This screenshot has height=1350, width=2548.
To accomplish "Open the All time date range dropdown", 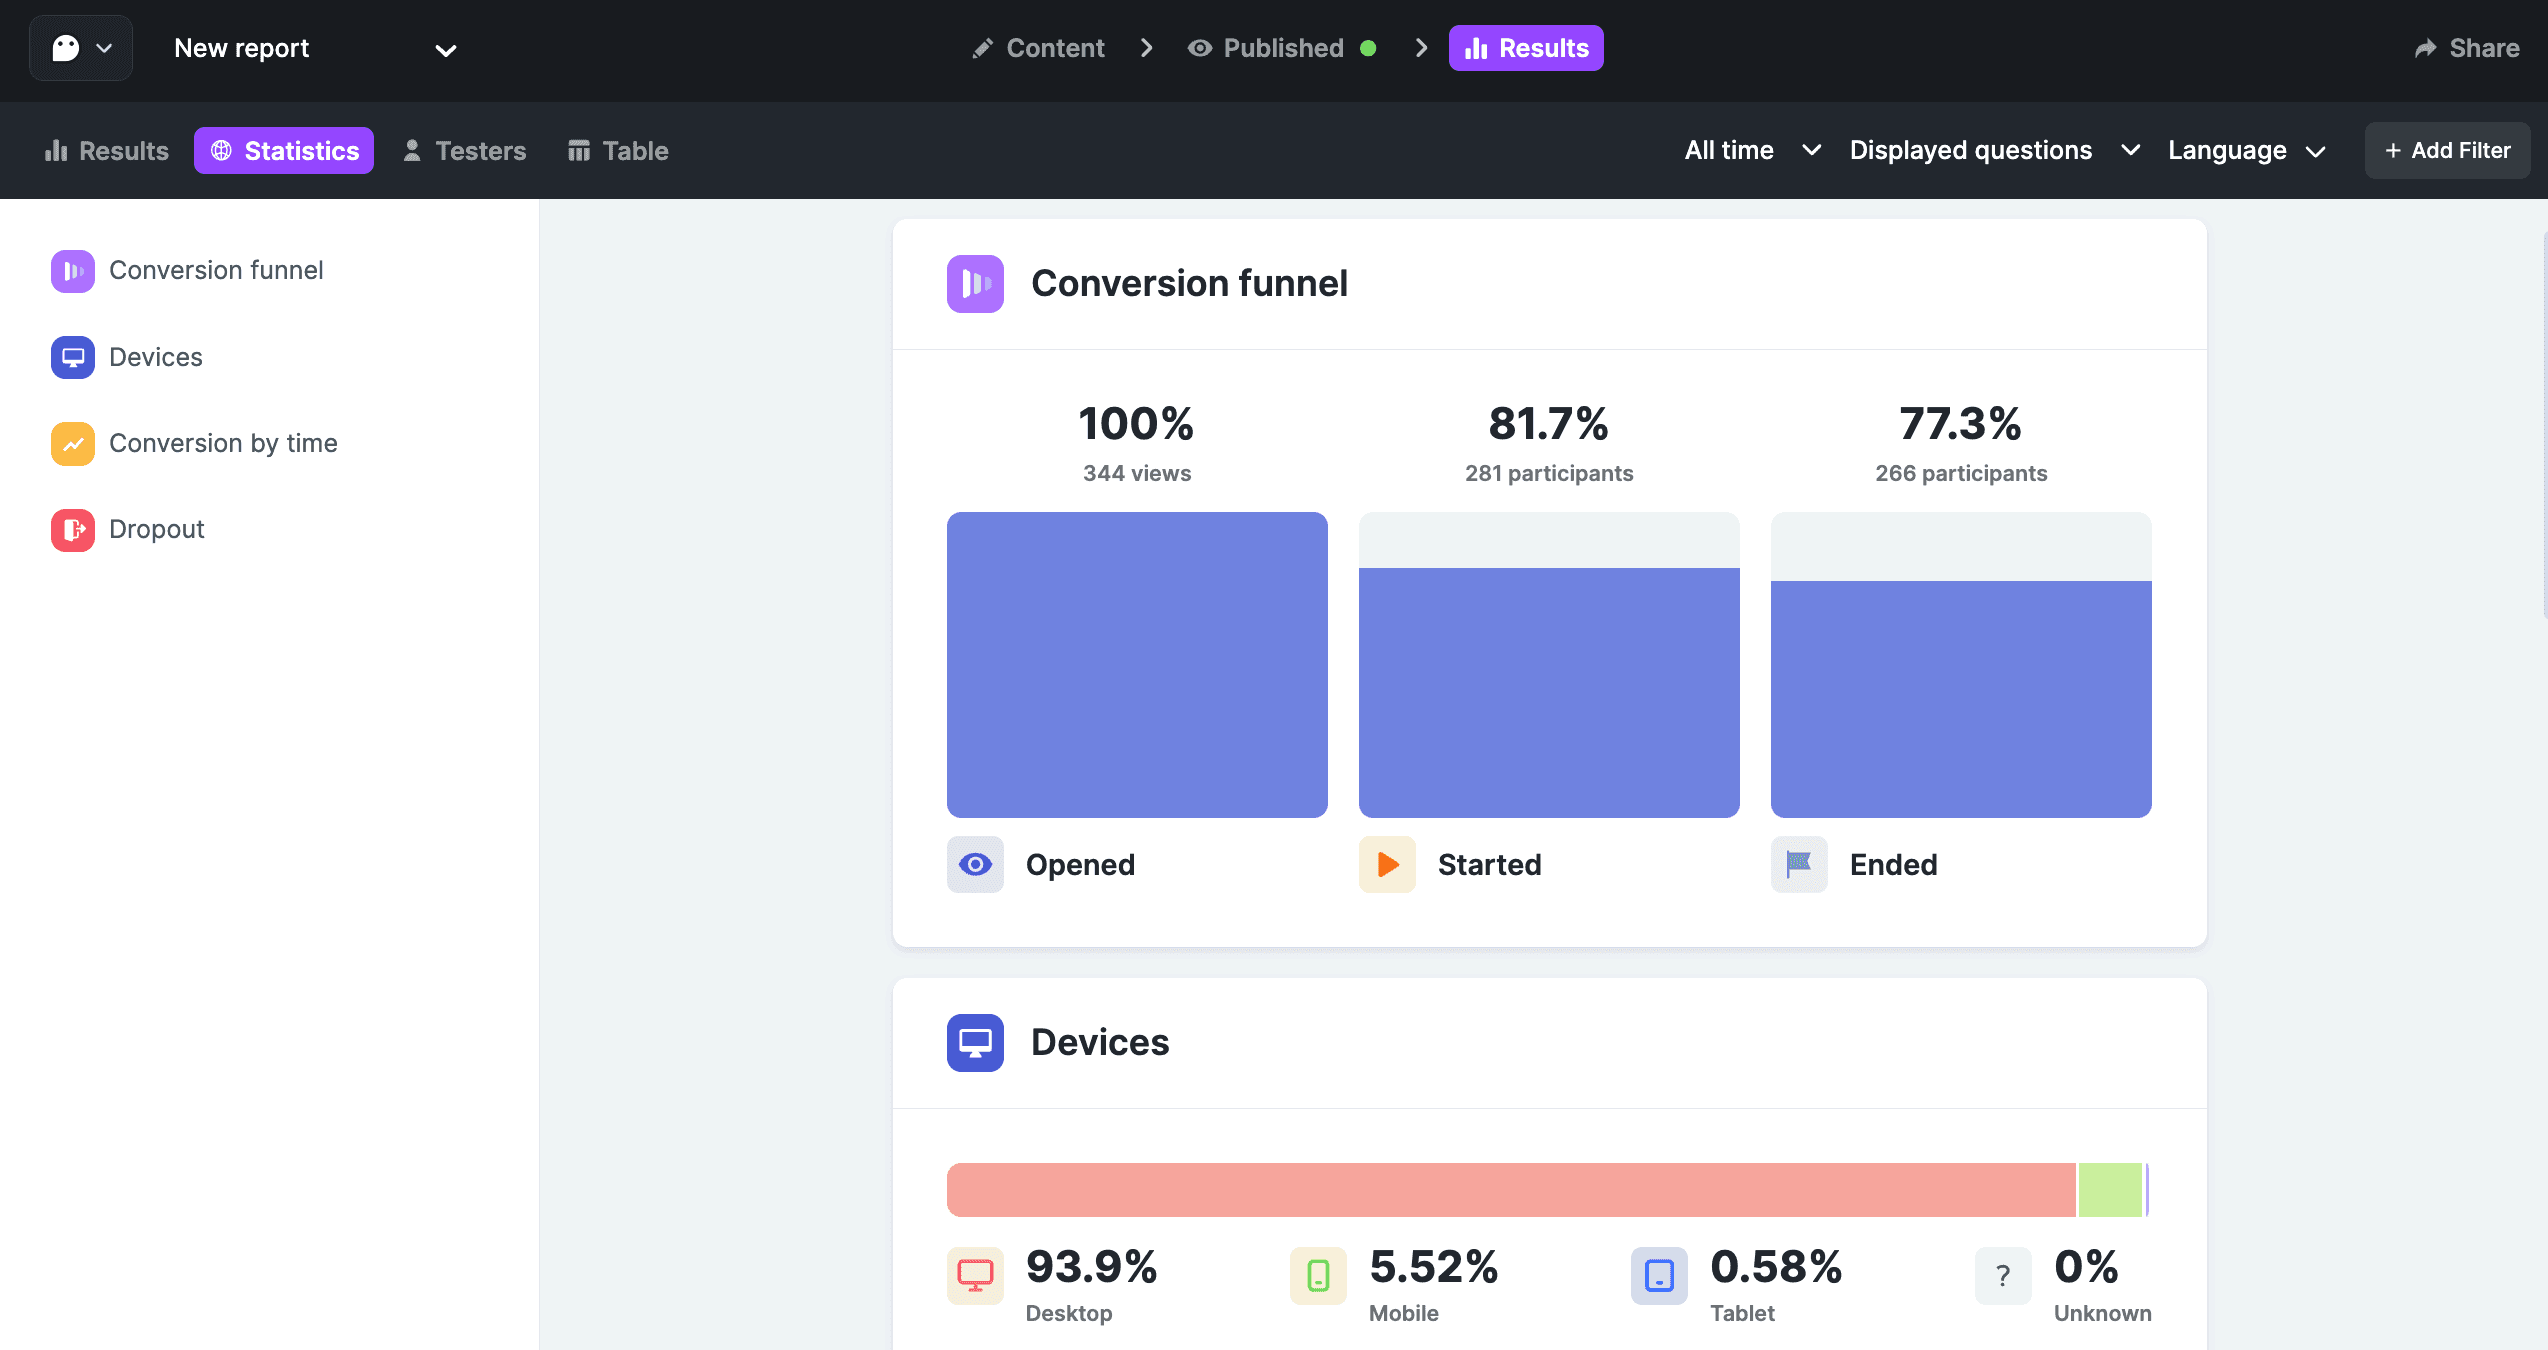I will [1751, 150].
